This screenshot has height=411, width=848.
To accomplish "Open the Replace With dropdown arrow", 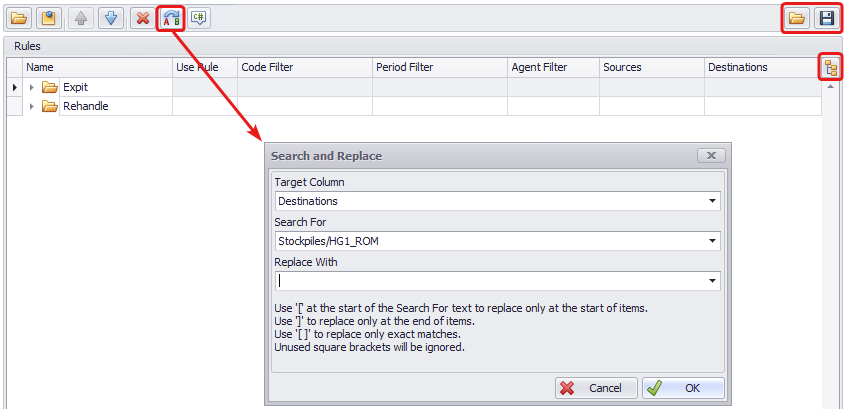I will tap(712, 281).
